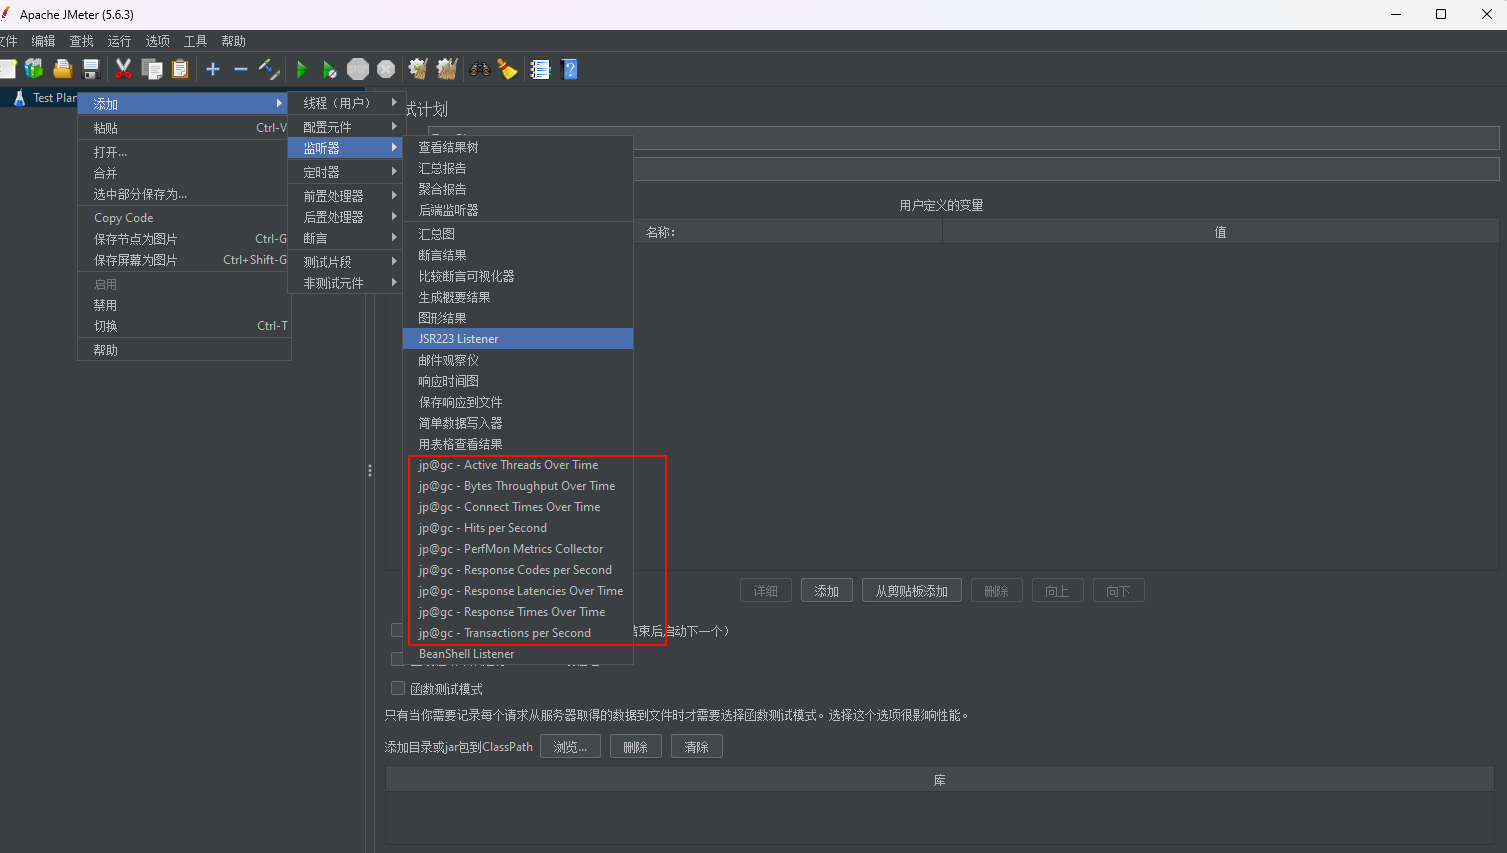Viewport: 1507px width, 853px height.
Task: Add jp@gc - Active Threads Over Time
Action: 518,465
